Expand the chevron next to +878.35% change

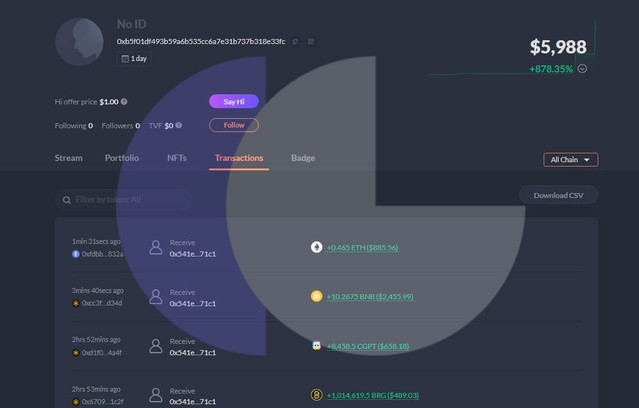click(582, 69)
